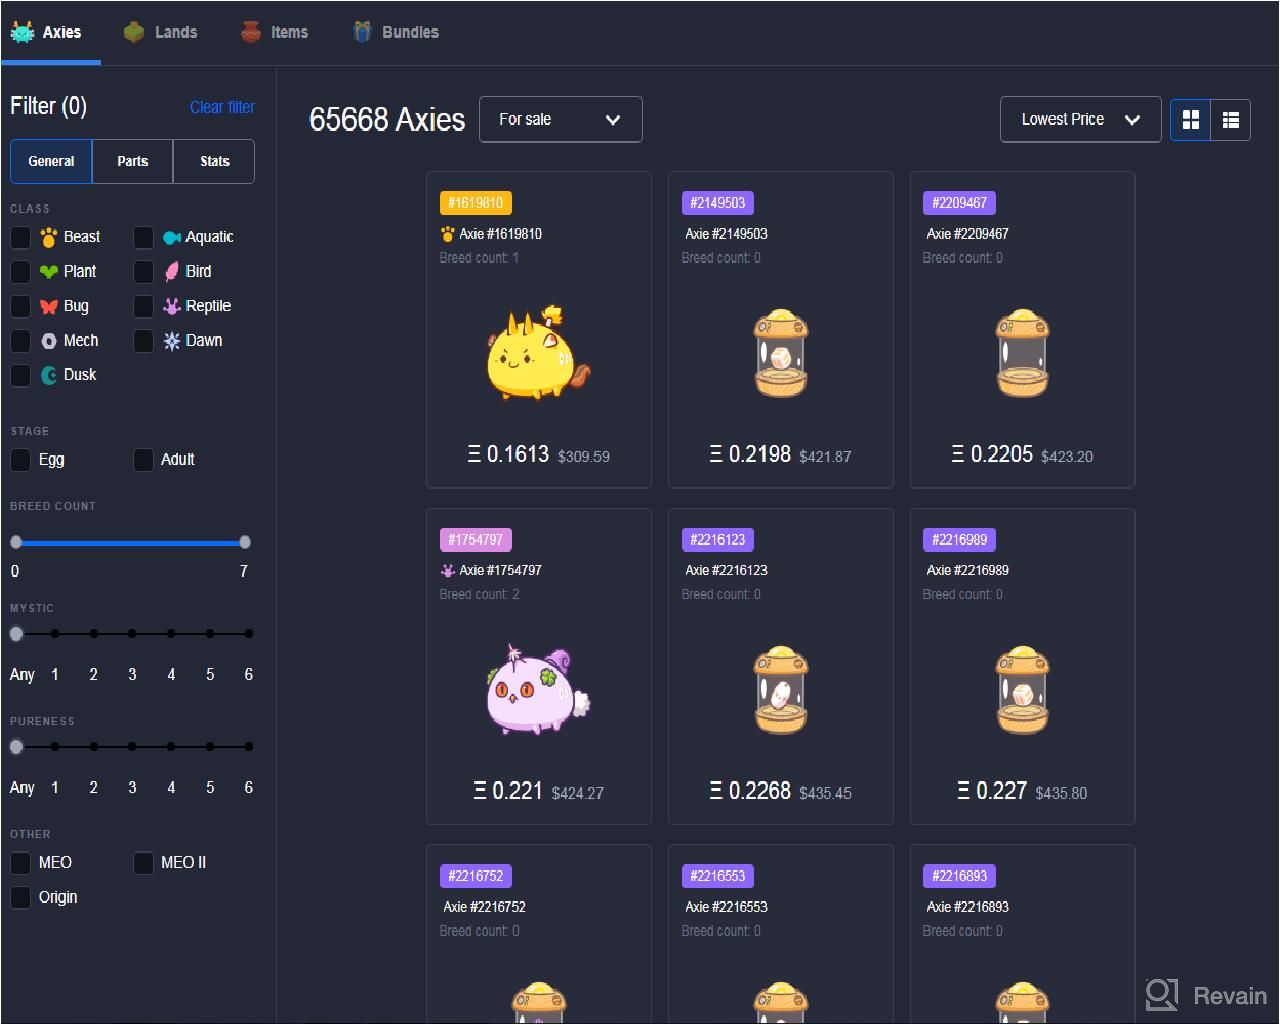
Task: Open the Items marketplace tab
Action: point(275,32)
